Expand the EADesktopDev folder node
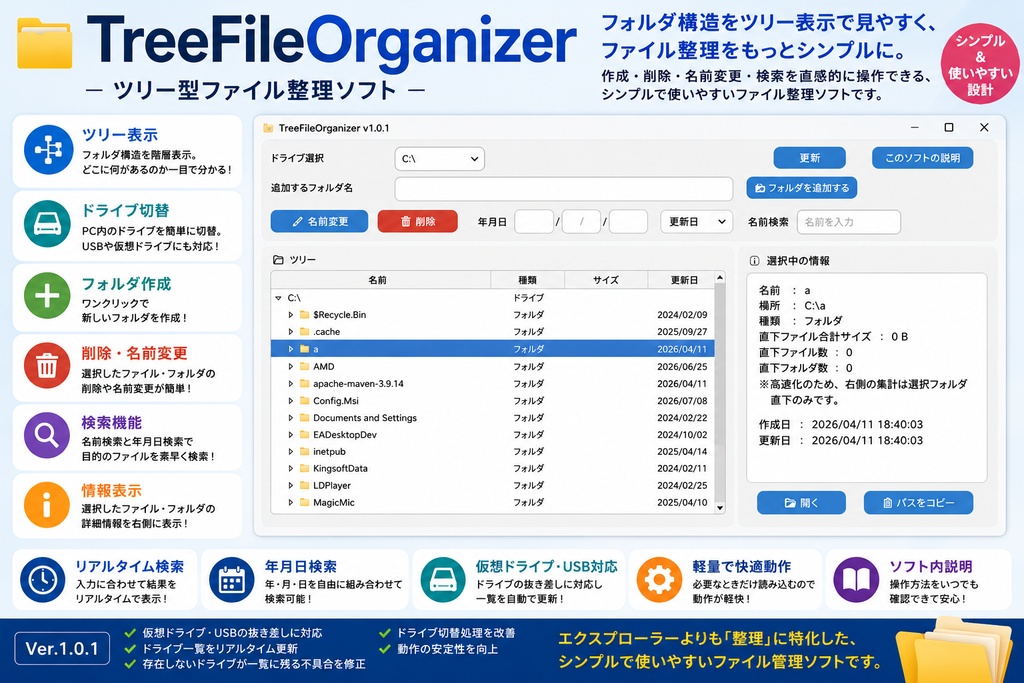This screenshot has height=683, width=1024. coord(291,434)
